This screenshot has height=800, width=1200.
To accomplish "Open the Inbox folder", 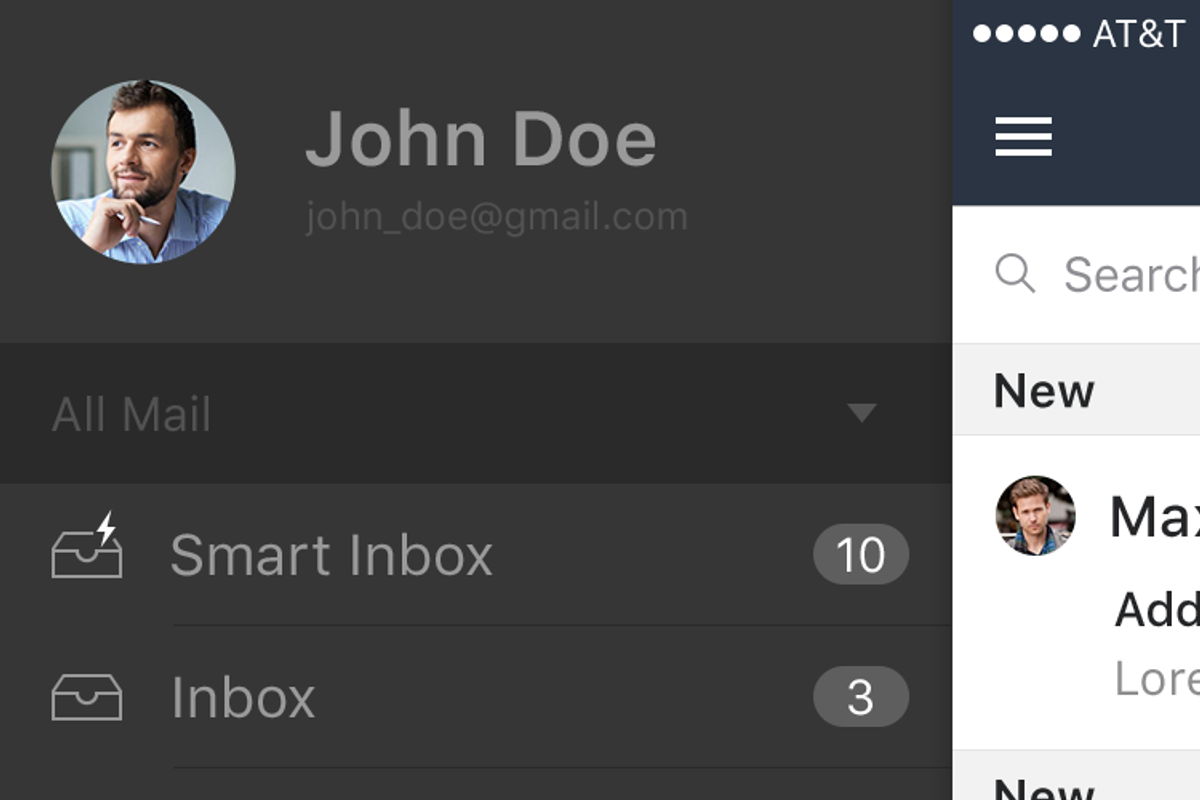I will click(476, 697).
